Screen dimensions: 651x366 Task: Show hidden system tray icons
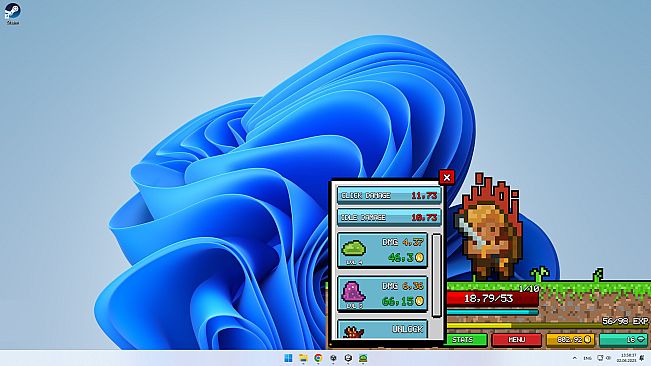575,358
